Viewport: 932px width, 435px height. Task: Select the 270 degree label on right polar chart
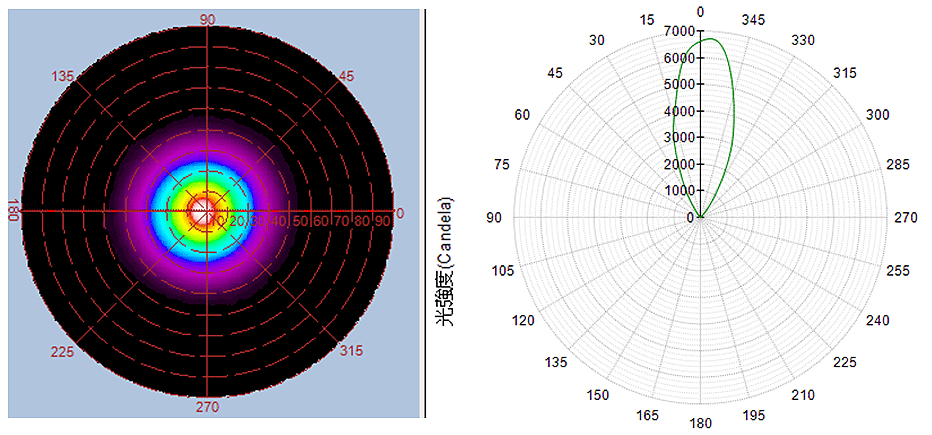coord(906,217)
